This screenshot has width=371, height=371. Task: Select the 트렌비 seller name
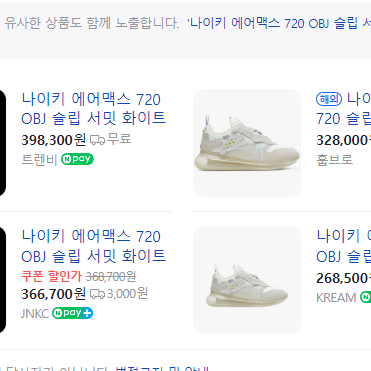39,159
